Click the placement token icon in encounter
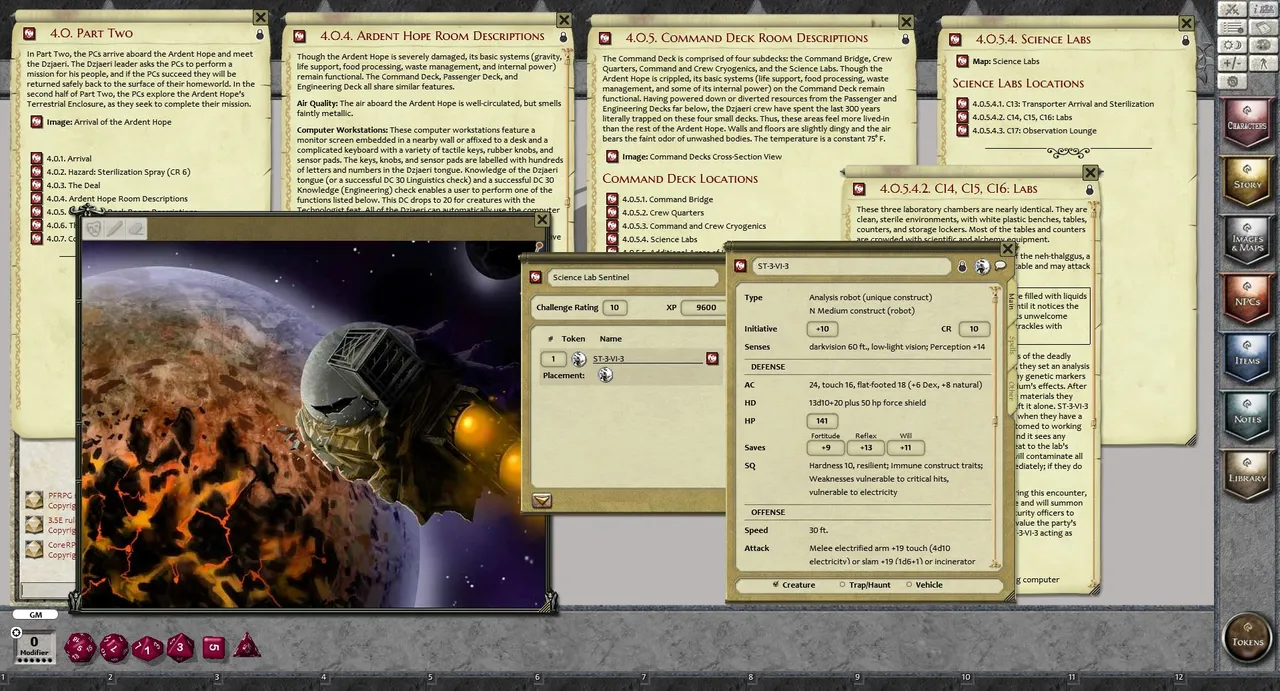 tap(605, 375)
